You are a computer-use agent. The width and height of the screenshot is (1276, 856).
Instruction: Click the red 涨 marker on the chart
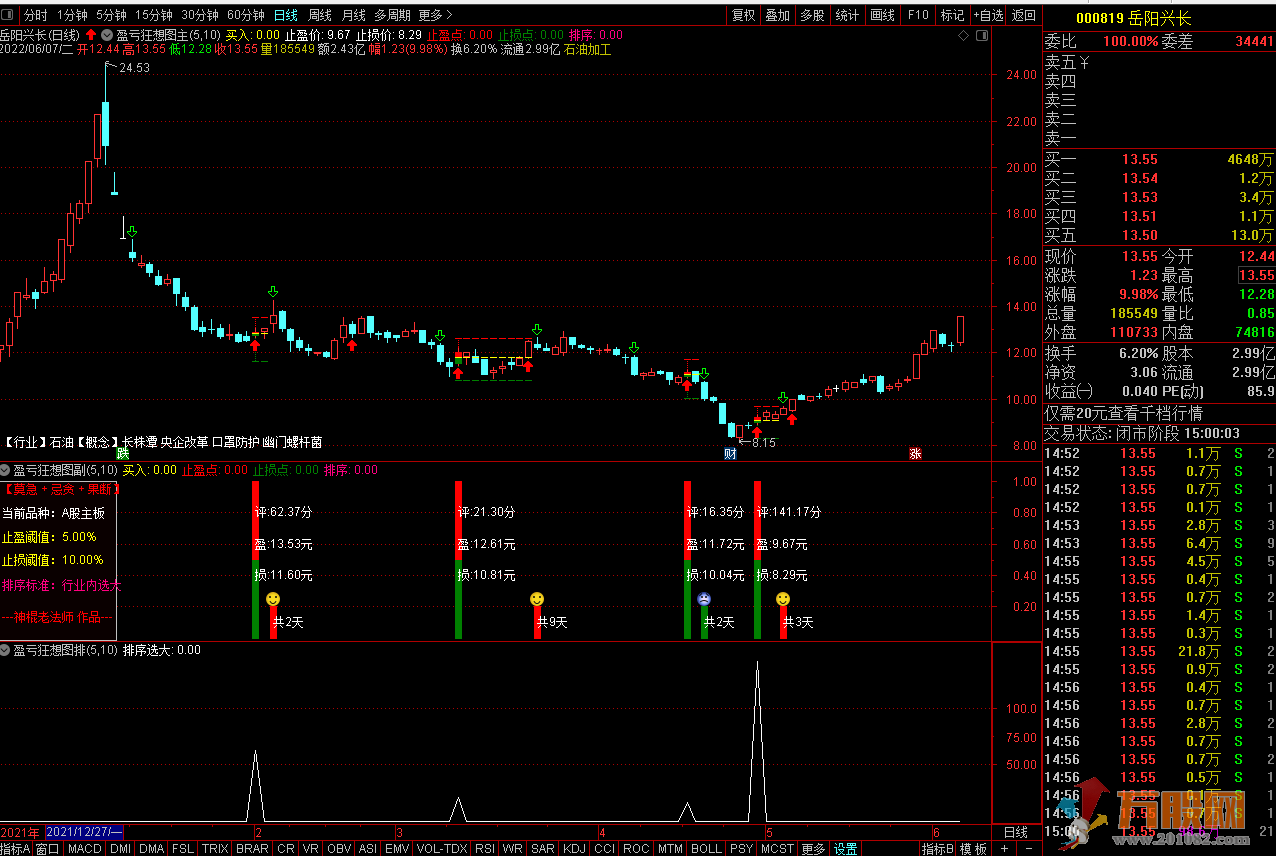[914, 453]
